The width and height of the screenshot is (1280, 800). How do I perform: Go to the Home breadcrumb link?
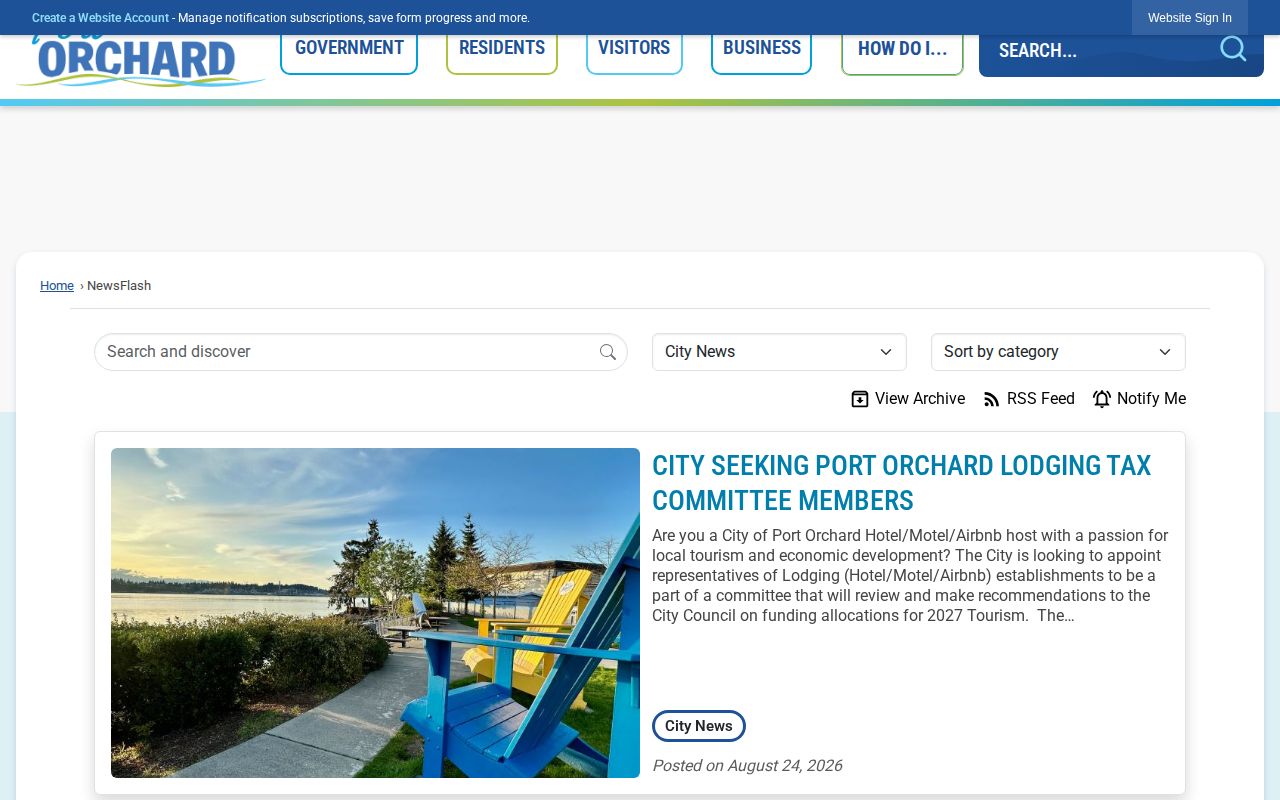coord(57,286)
